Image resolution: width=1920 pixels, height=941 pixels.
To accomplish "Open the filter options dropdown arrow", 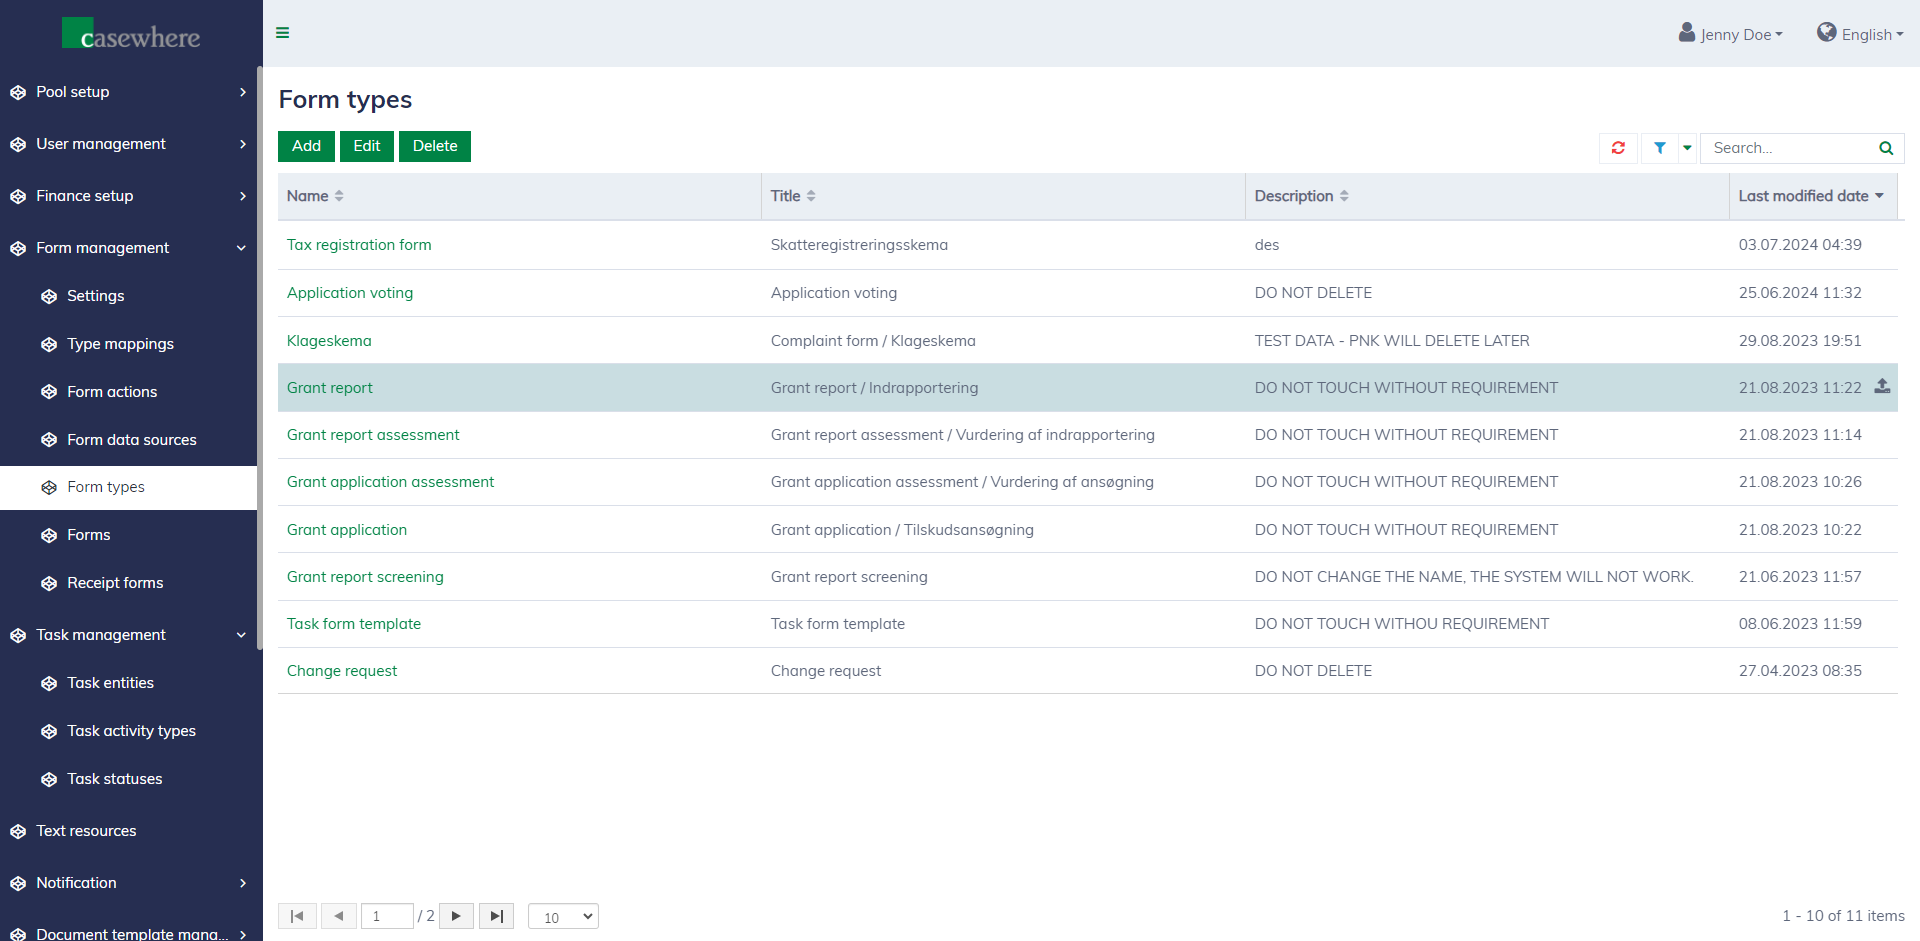I will 1687,148.
